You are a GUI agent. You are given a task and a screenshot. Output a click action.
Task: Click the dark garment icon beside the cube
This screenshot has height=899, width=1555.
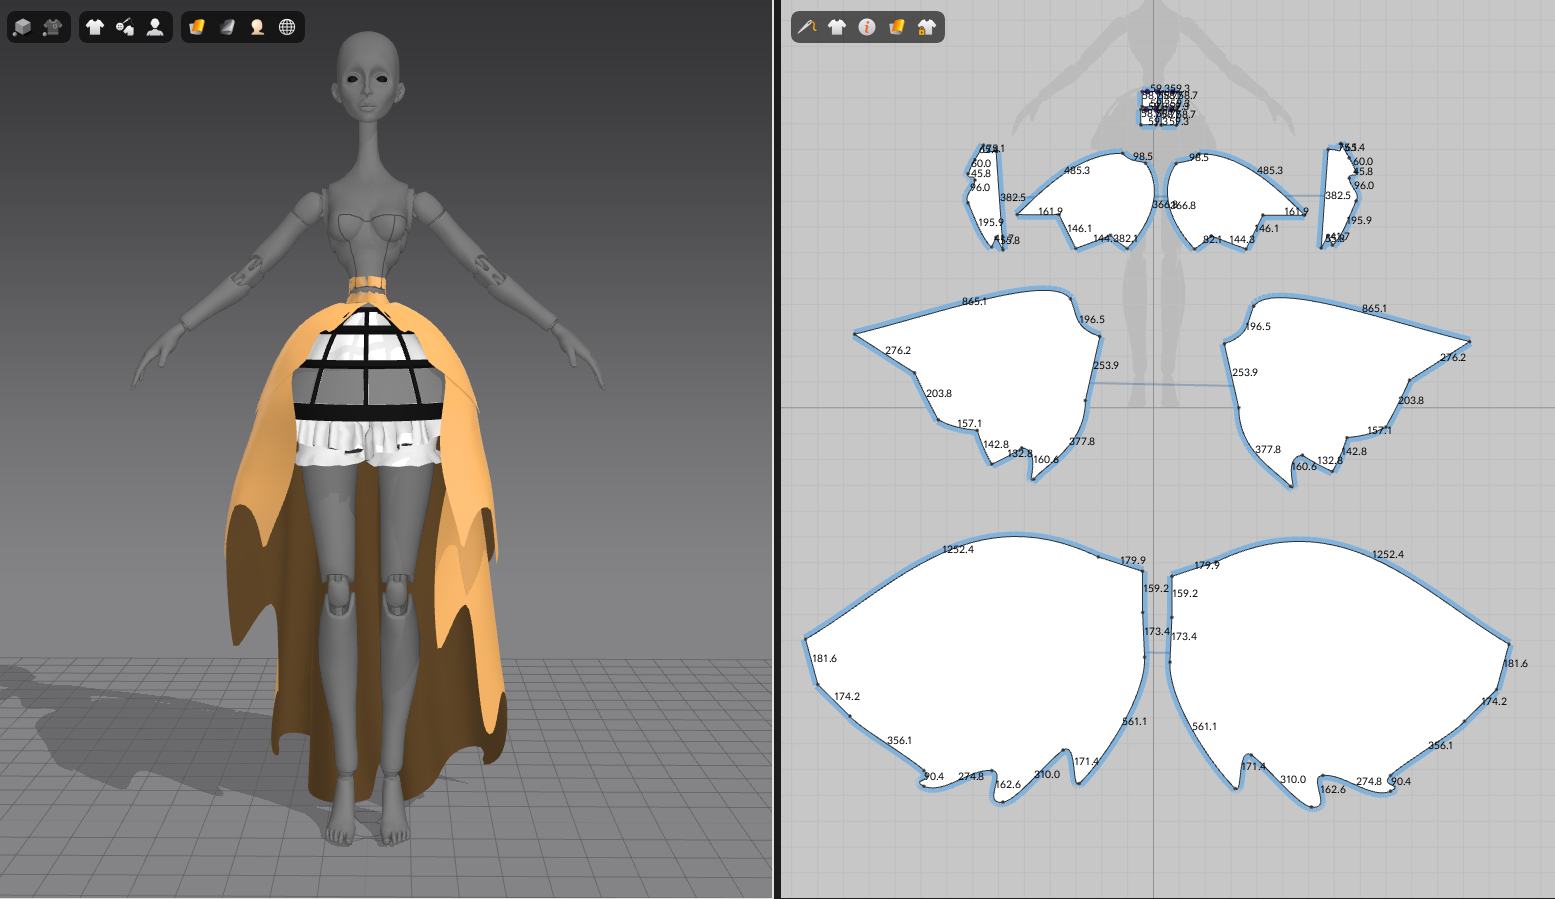click(x=53, y=27)
